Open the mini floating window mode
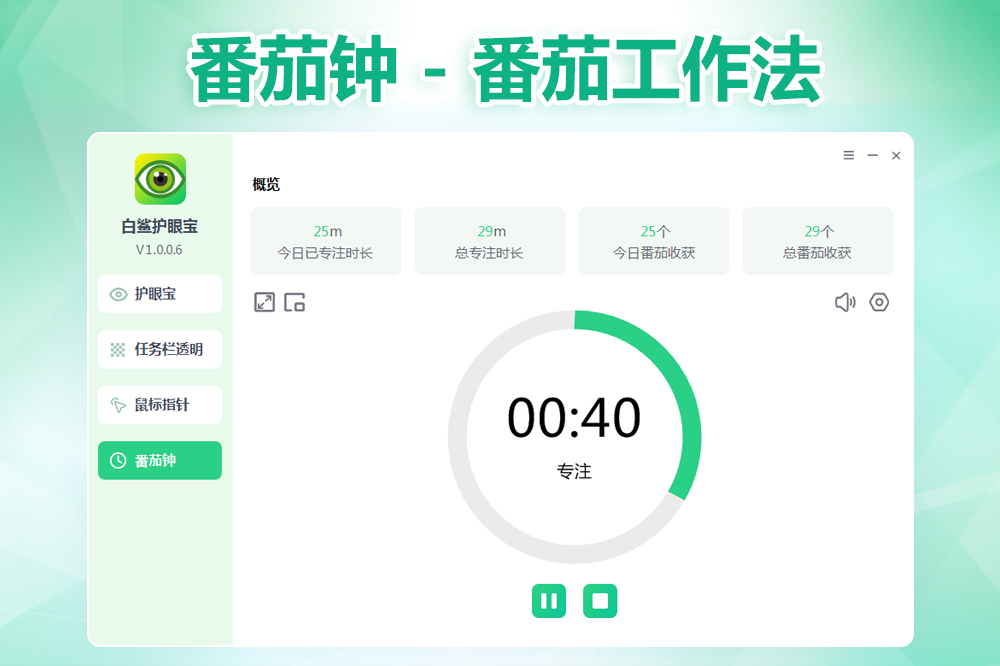 tap(294, 302)
